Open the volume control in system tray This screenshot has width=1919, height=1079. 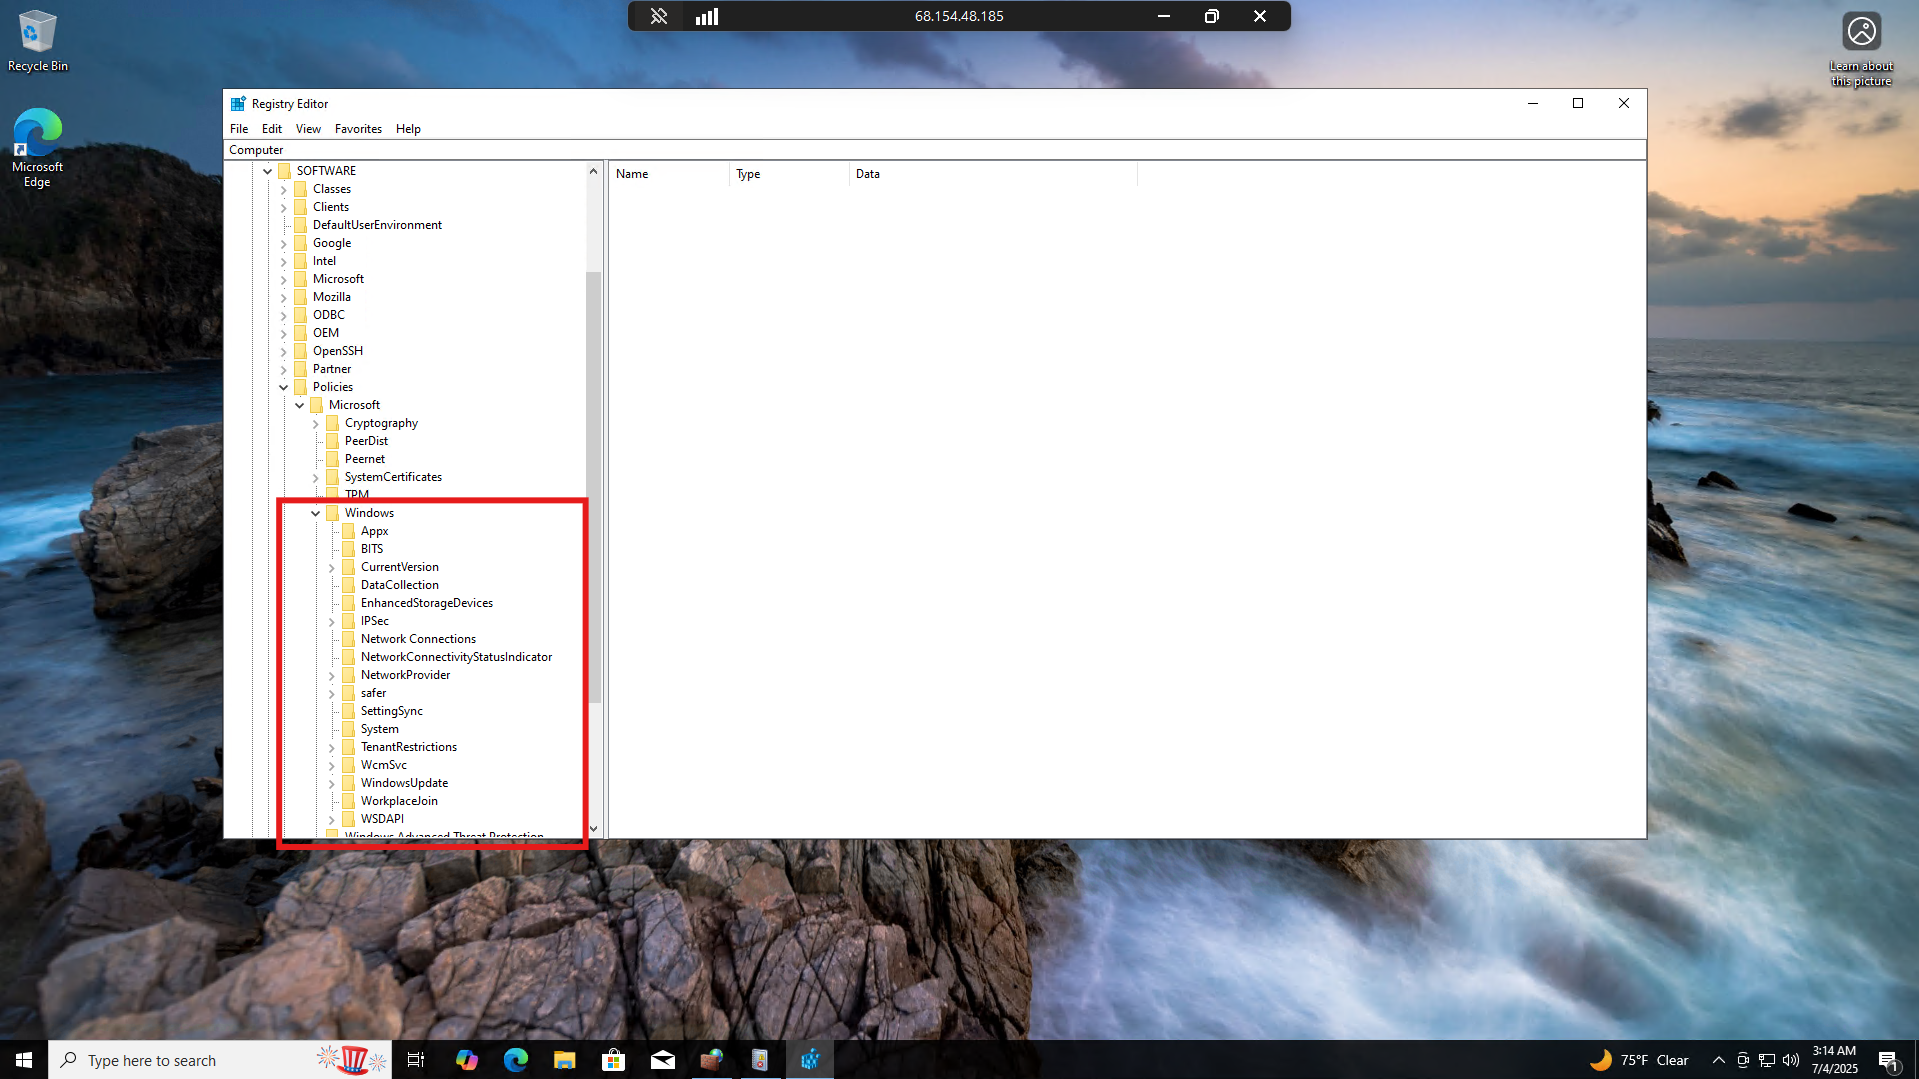pyautogui.click(x=1790, y=1060)
